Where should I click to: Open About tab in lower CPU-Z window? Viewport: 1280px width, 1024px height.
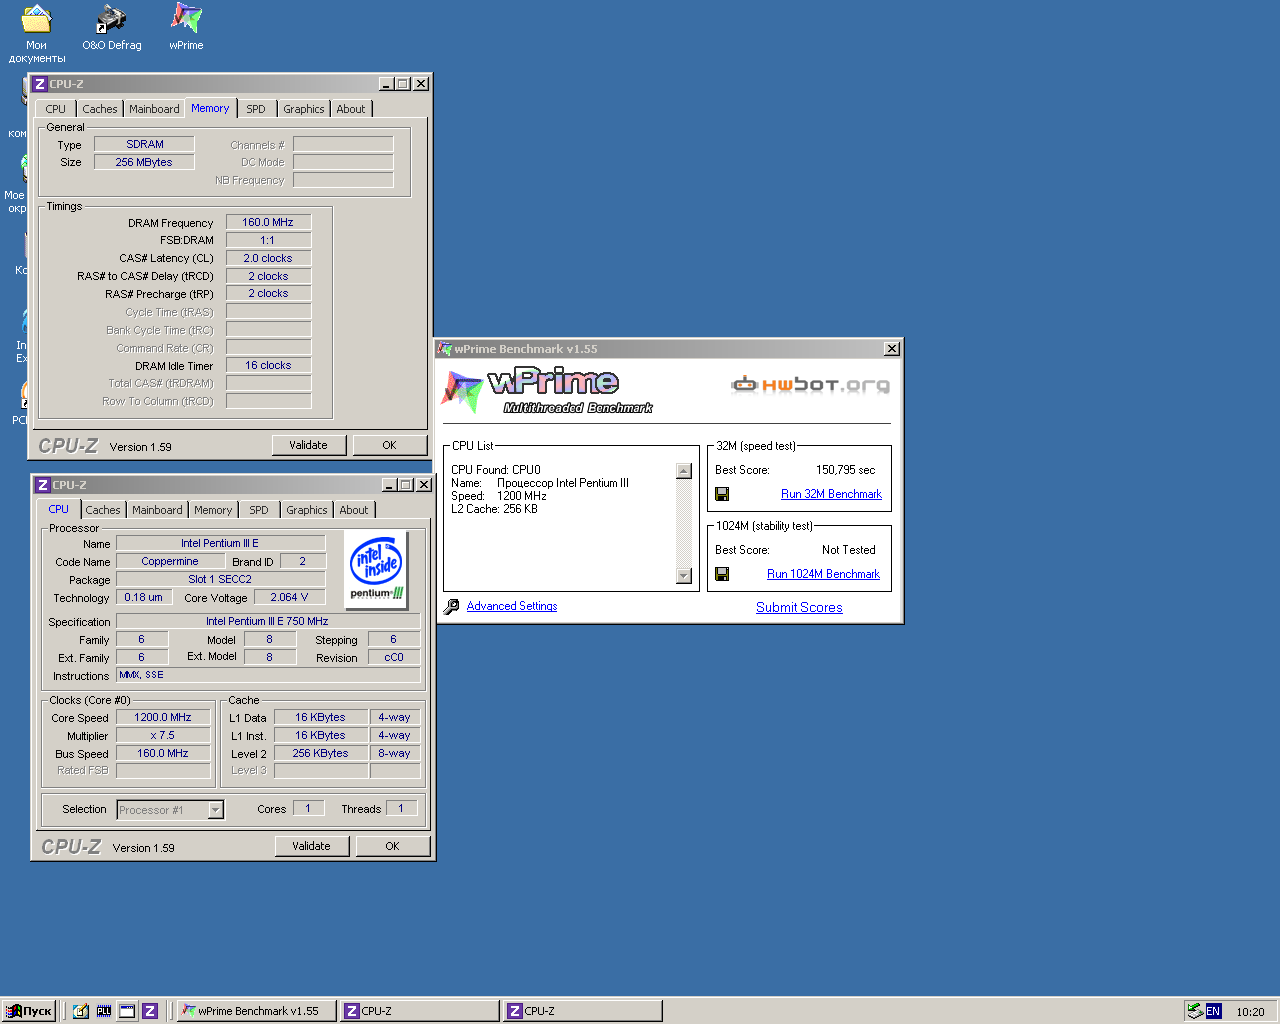click(x=354, y=510)
